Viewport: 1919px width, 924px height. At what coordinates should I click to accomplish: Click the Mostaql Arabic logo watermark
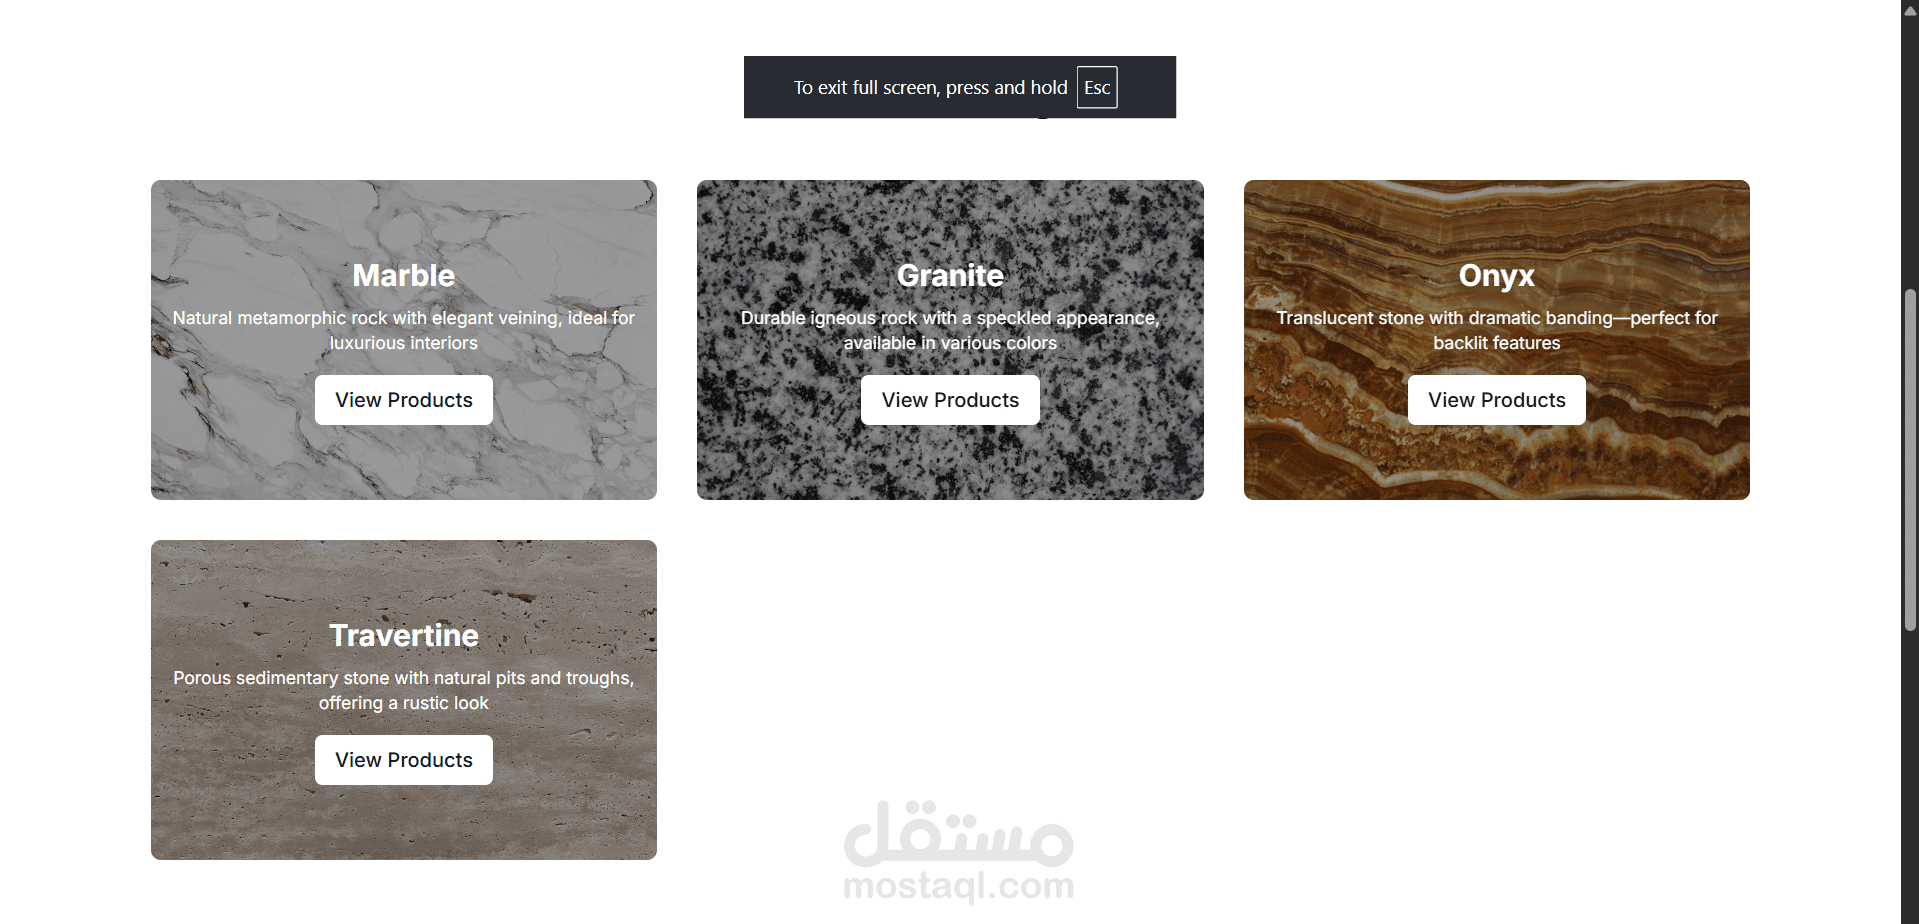click(958, 834)
